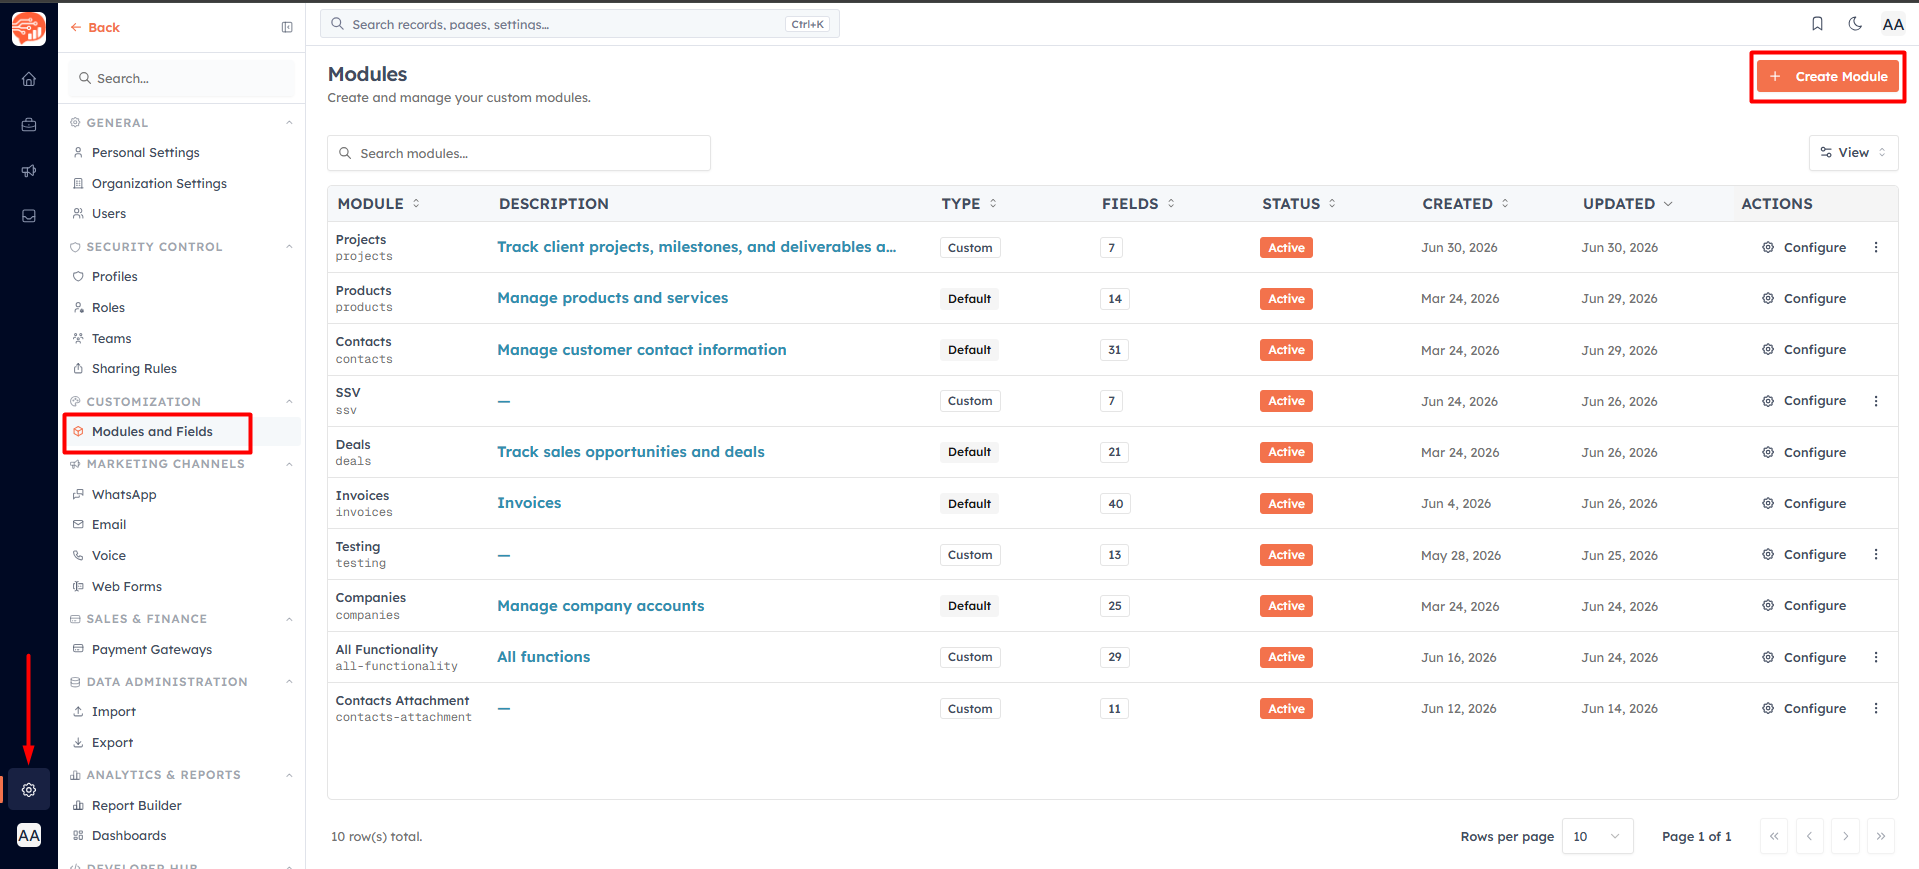Screen dimensions: 1919x869
Task: Go to the last page
Action: pos(1881,836)
